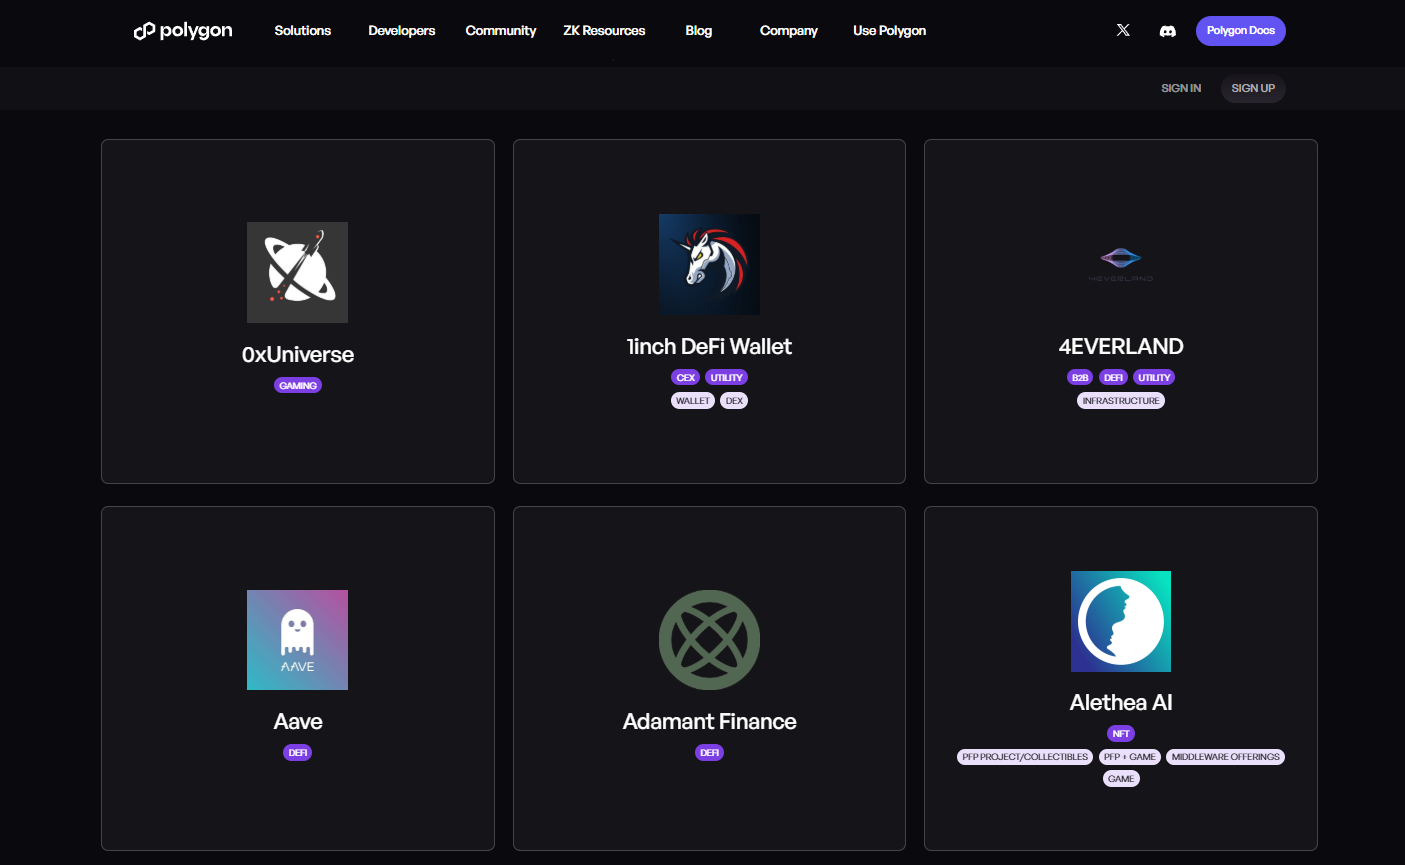Click the NFT tag on Alethea AI

[1121, 733]
